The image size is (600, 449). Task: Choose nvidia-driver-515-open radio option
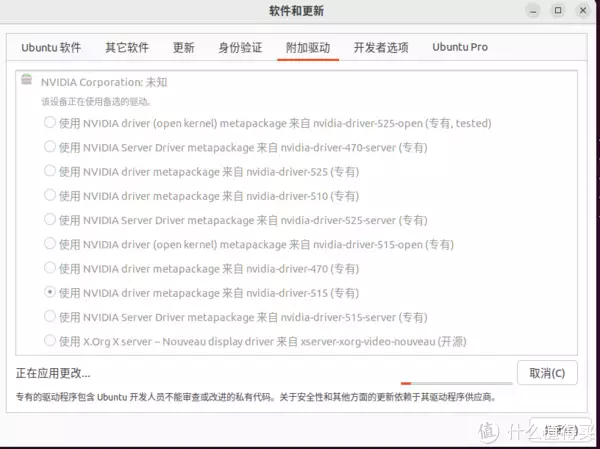pyautogui.click(x=50, y=243)
